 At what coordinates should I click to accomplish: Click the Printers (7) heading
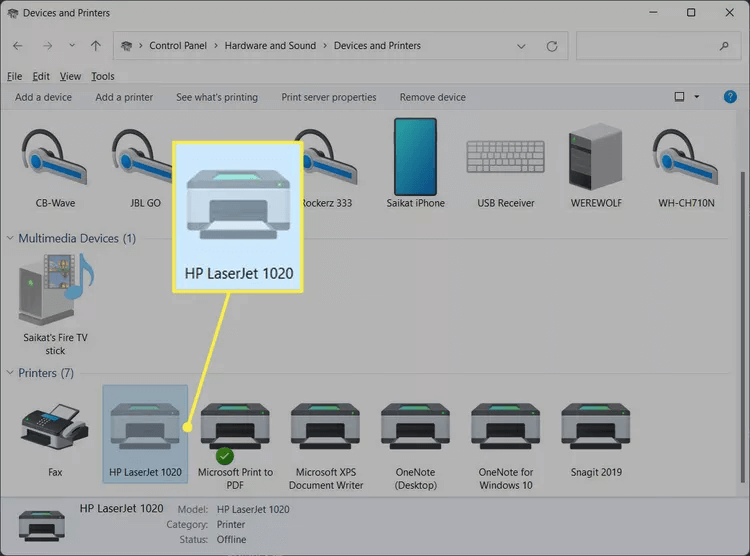tap(46, 373)
